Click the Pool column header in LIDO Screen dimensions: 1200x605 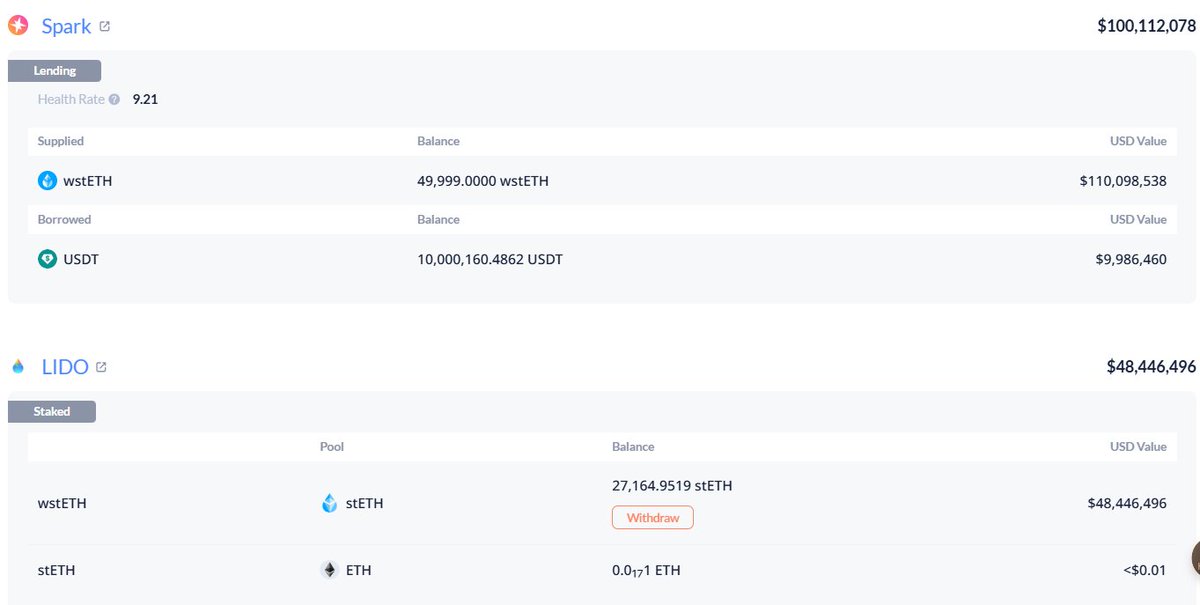(332, 447)
